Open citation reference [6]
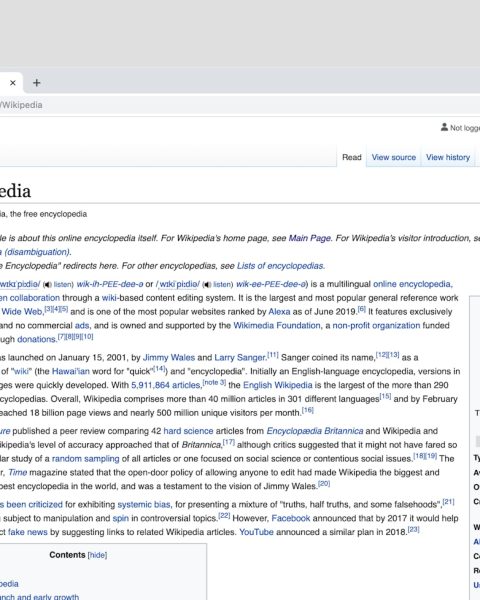Screen dimensions: 480x600 tap(362, 309)
